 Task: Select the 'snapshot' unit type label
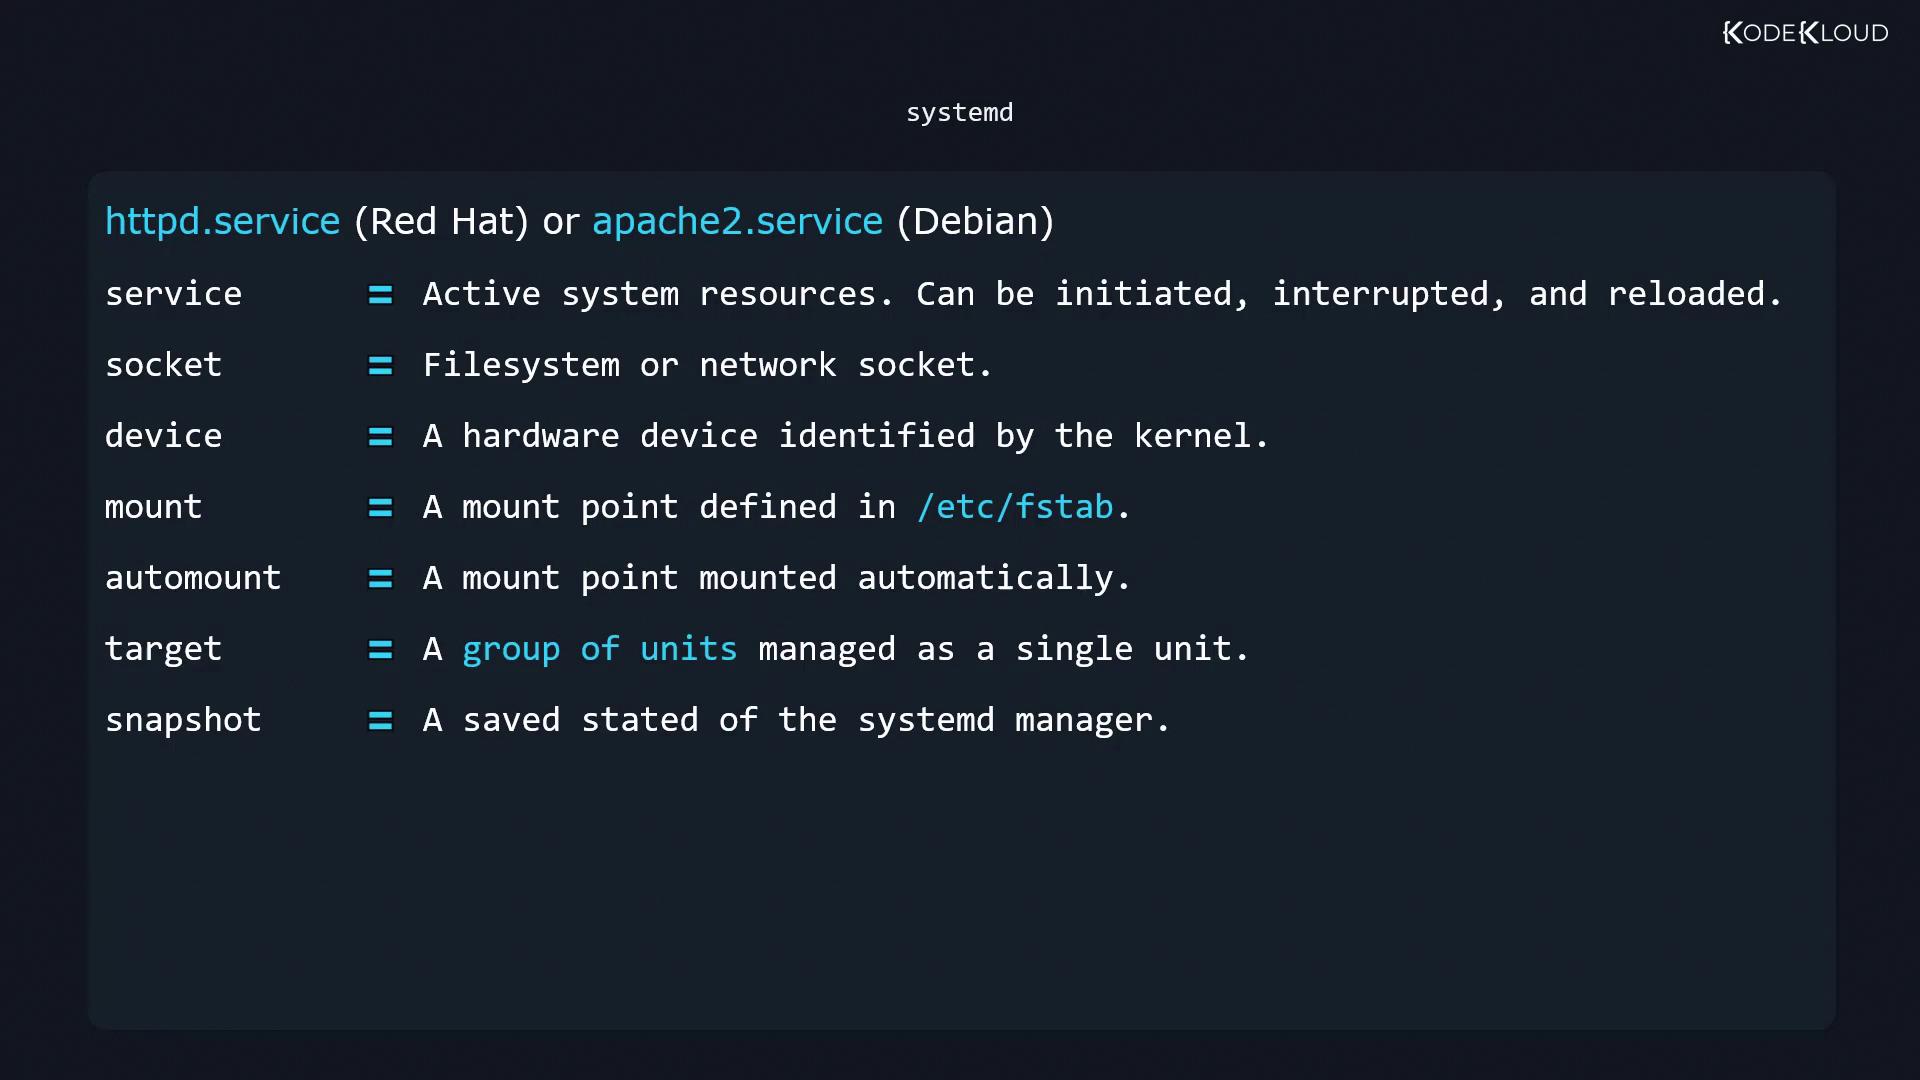[x=183, y=720]
